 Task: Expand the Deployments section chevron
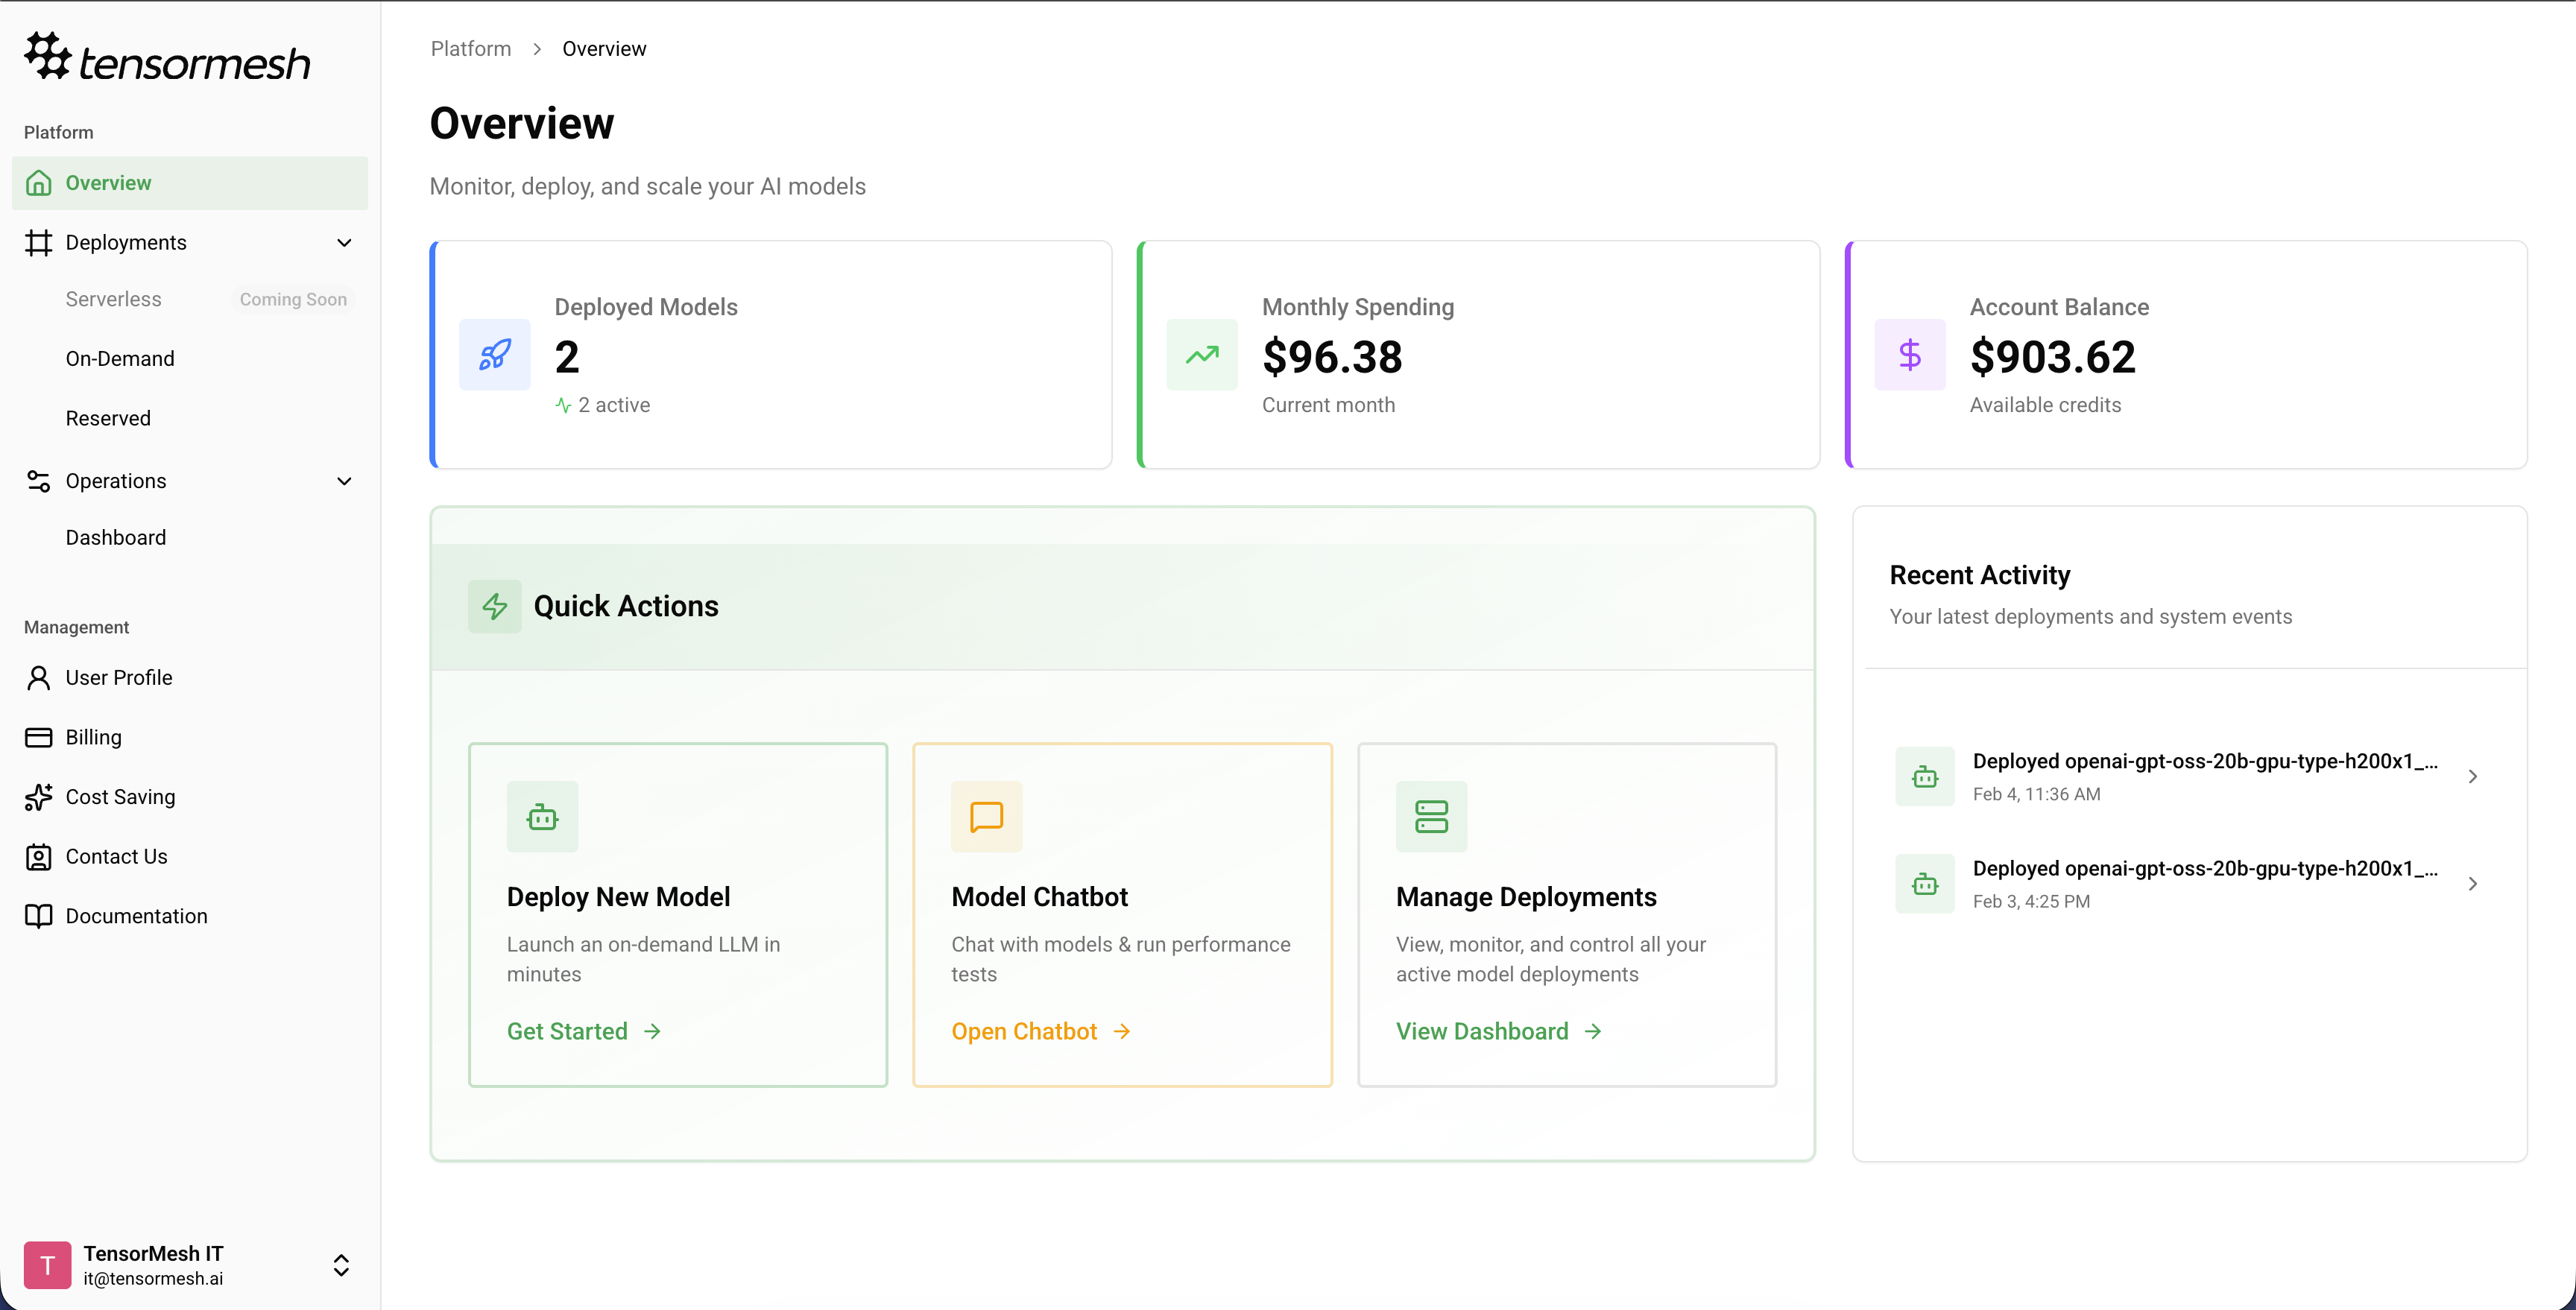point(344,242)
